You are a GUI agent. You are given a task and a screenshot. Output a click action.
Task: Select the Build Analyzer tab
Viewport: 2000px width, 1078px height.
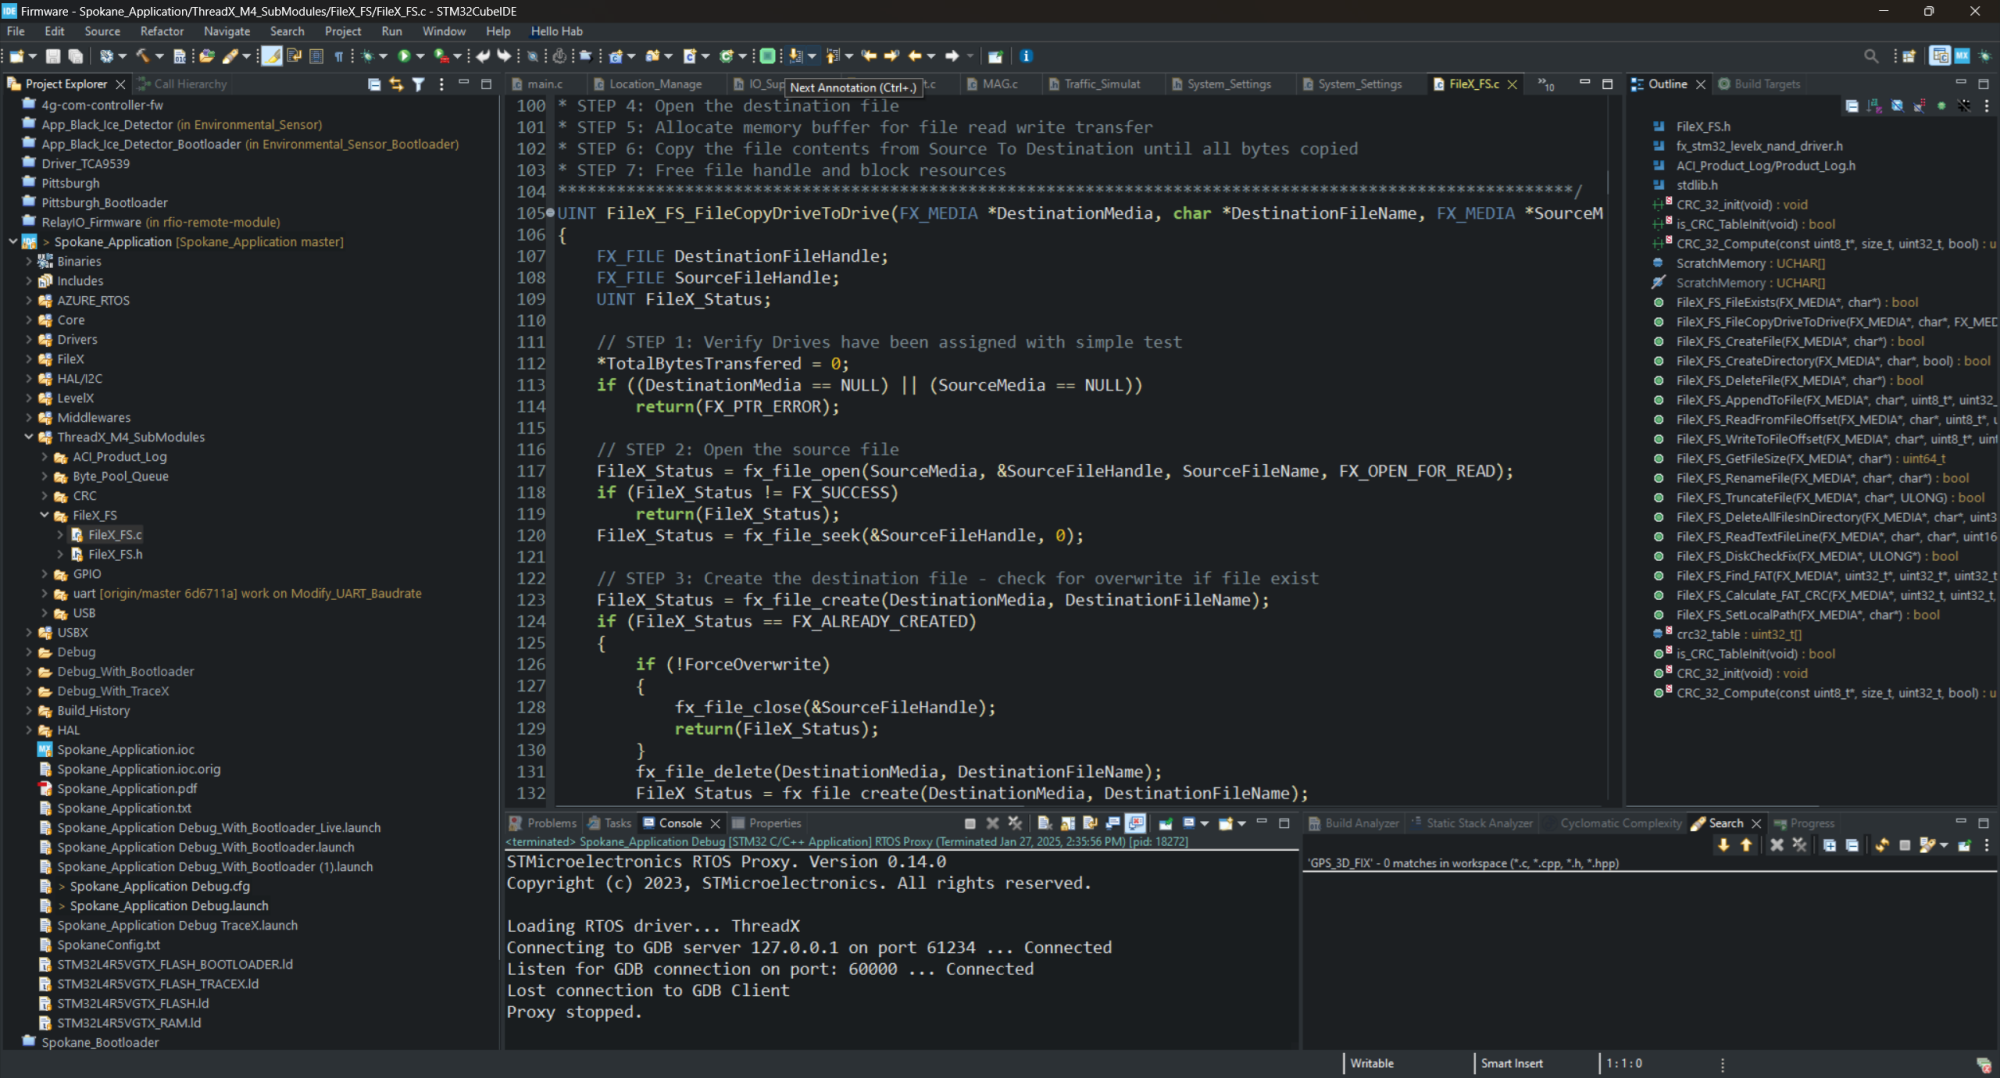point(1360,823)
